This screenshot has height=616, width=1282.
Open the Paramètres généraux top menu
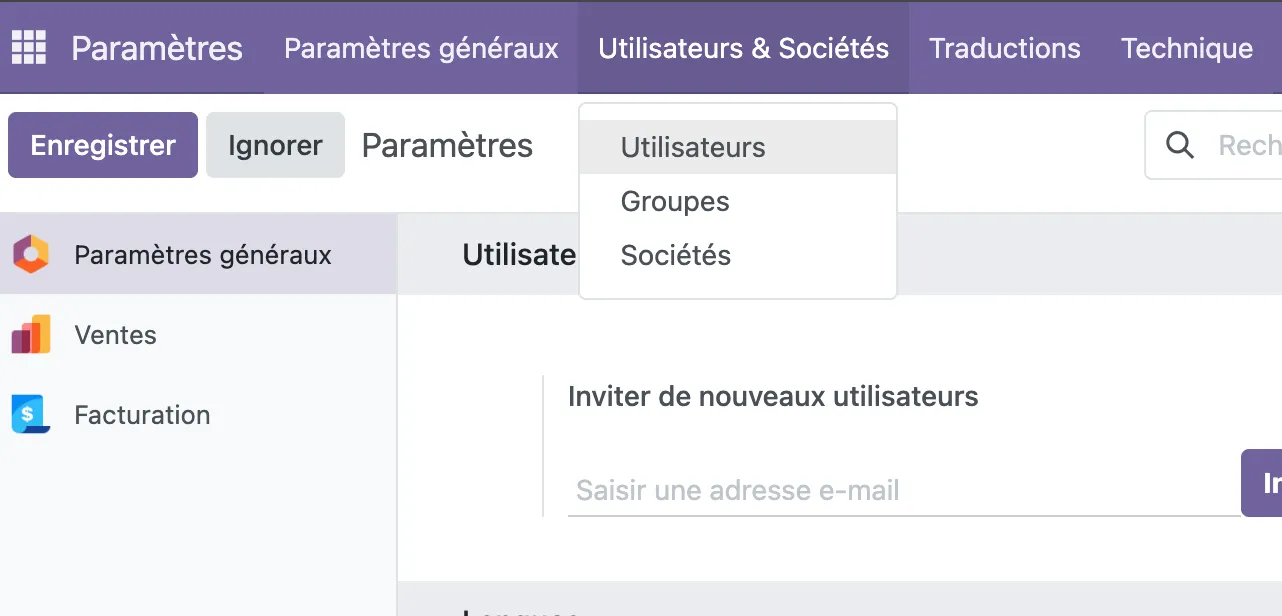point(421,48)
